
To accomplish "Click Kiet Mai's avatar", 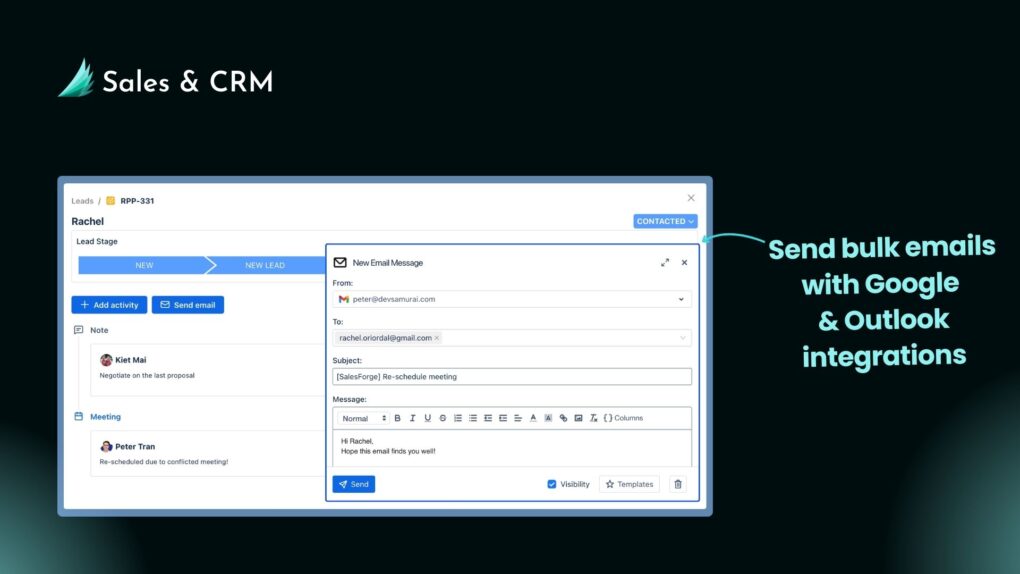I will (x=106, y=360).
